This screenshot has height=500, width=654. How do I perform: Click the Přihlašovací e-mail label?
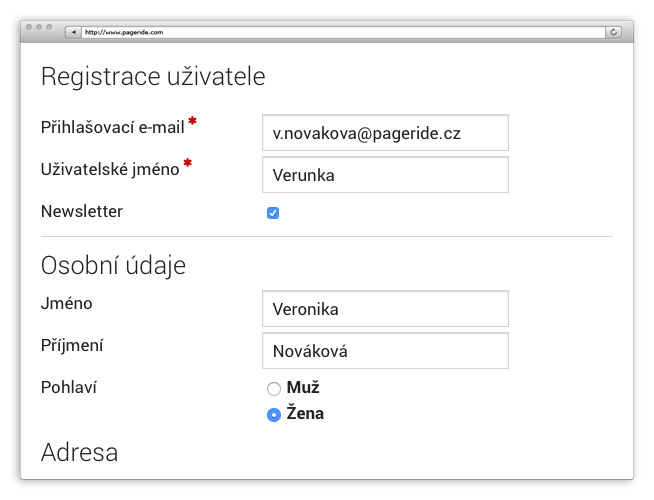click(113, 128)
